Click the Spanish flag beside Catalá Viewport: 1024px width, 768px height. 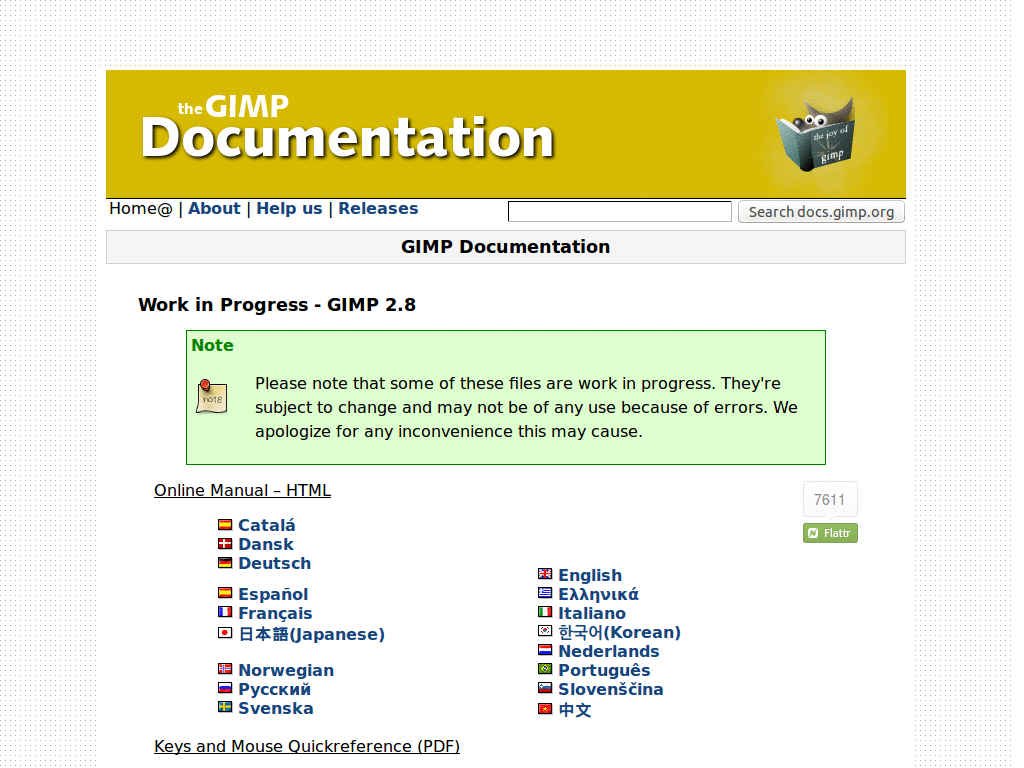(225, 524)
